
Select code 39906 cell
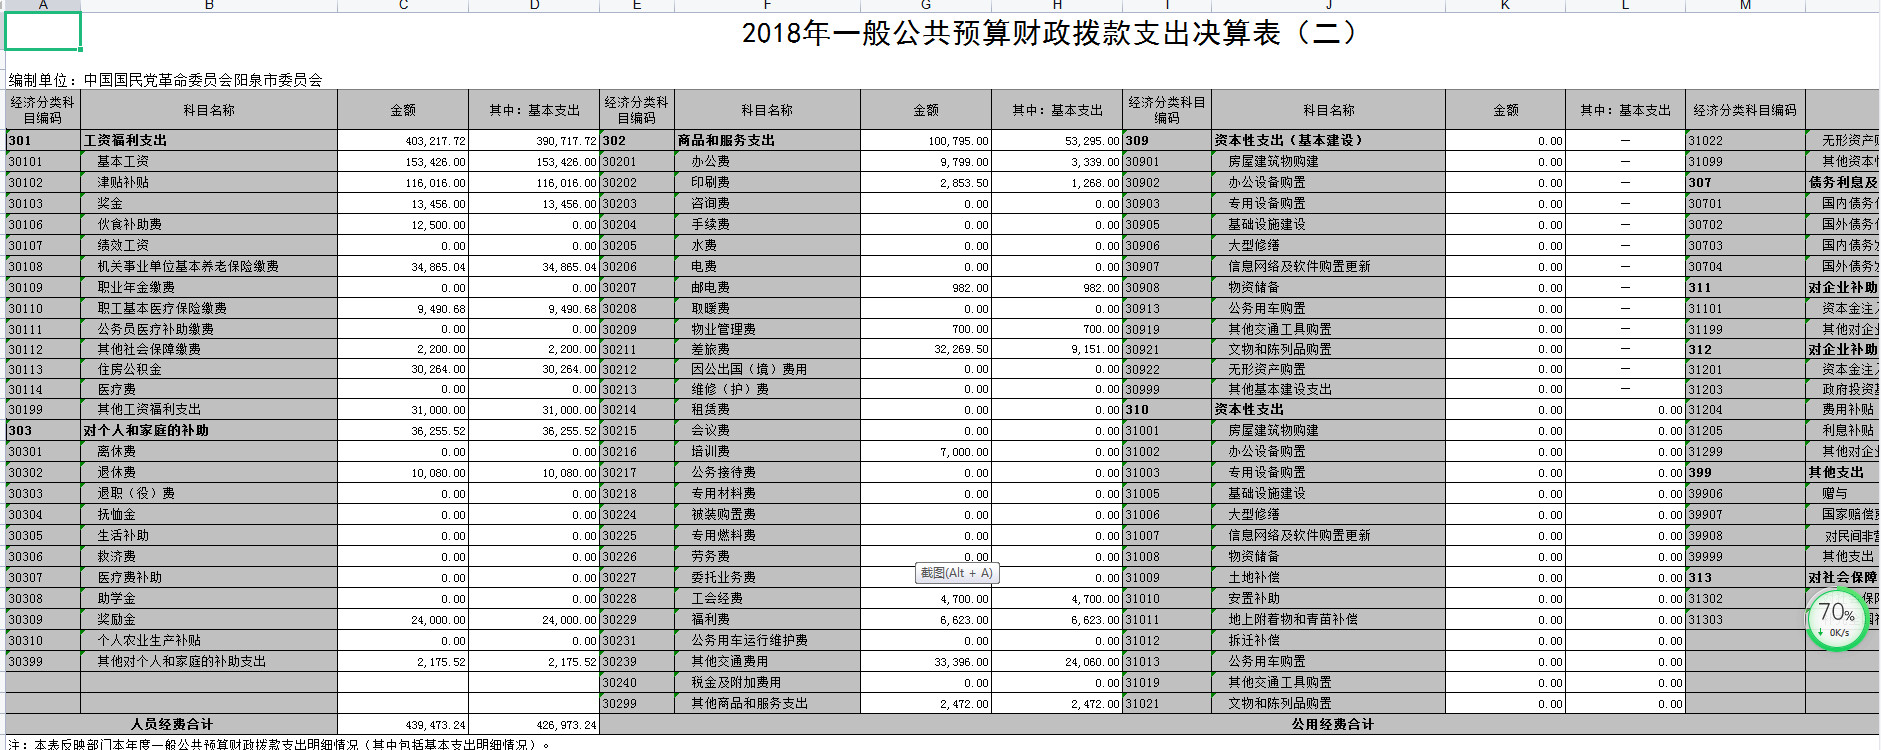1745,494
